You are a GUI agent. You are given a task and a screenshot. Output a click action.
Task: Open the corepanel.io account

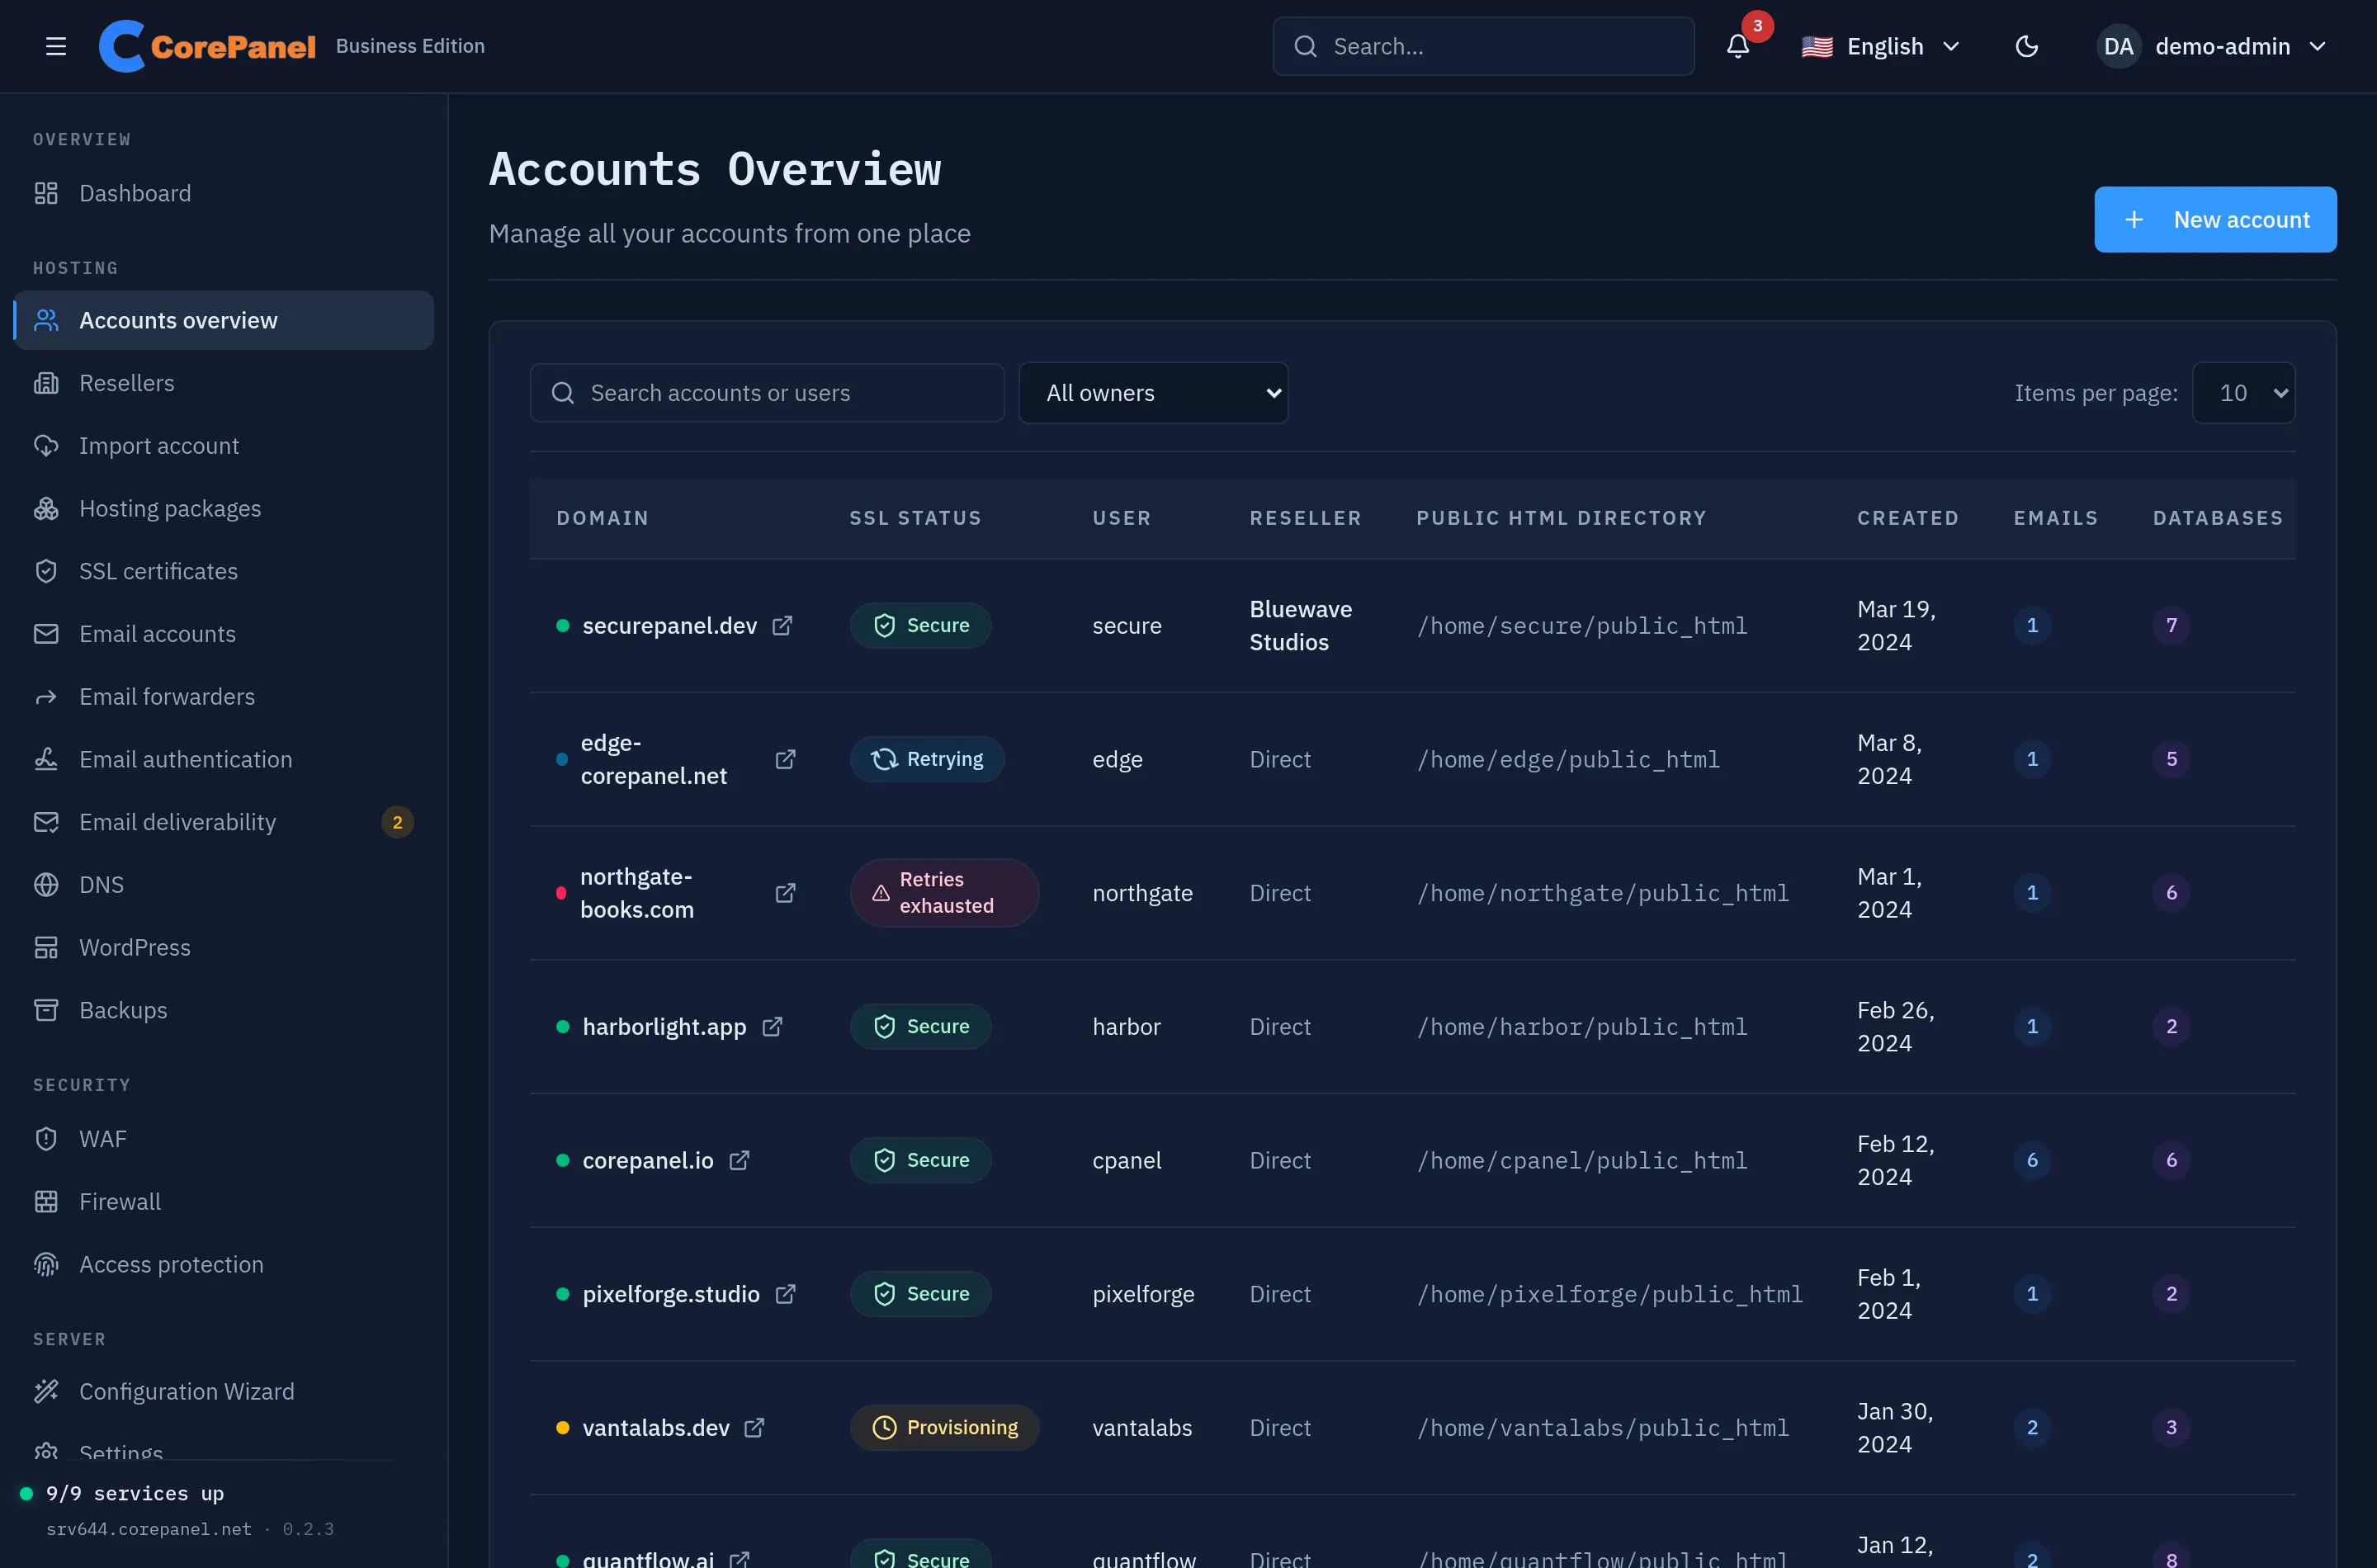(648, 1160)
